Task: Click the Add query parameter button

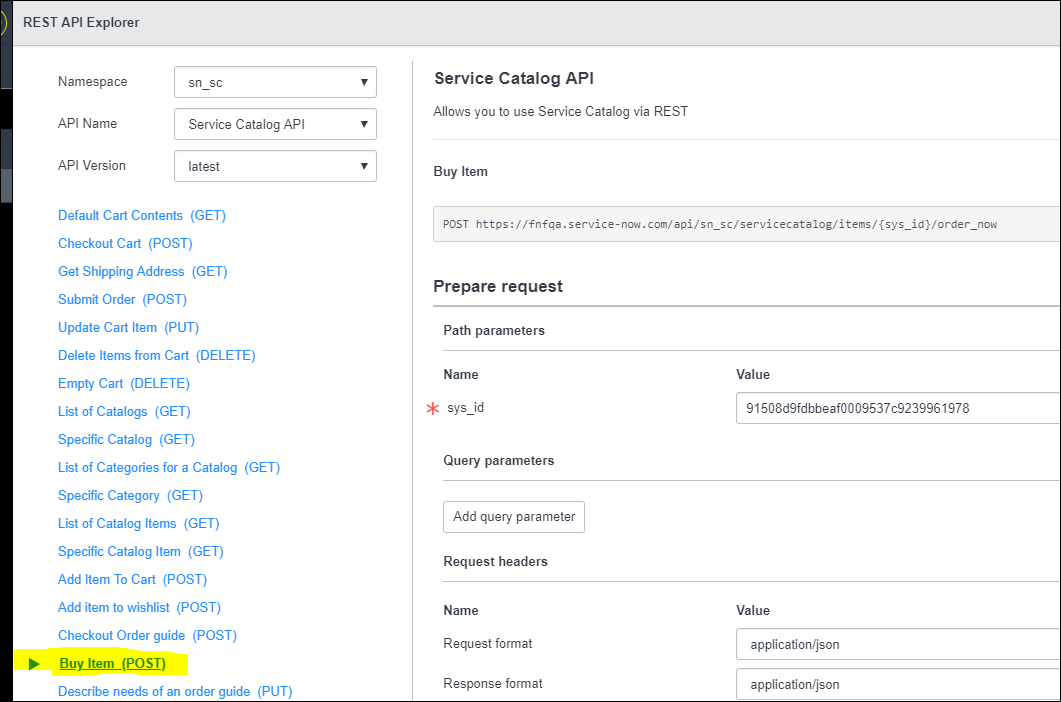Action: (514, 517)
